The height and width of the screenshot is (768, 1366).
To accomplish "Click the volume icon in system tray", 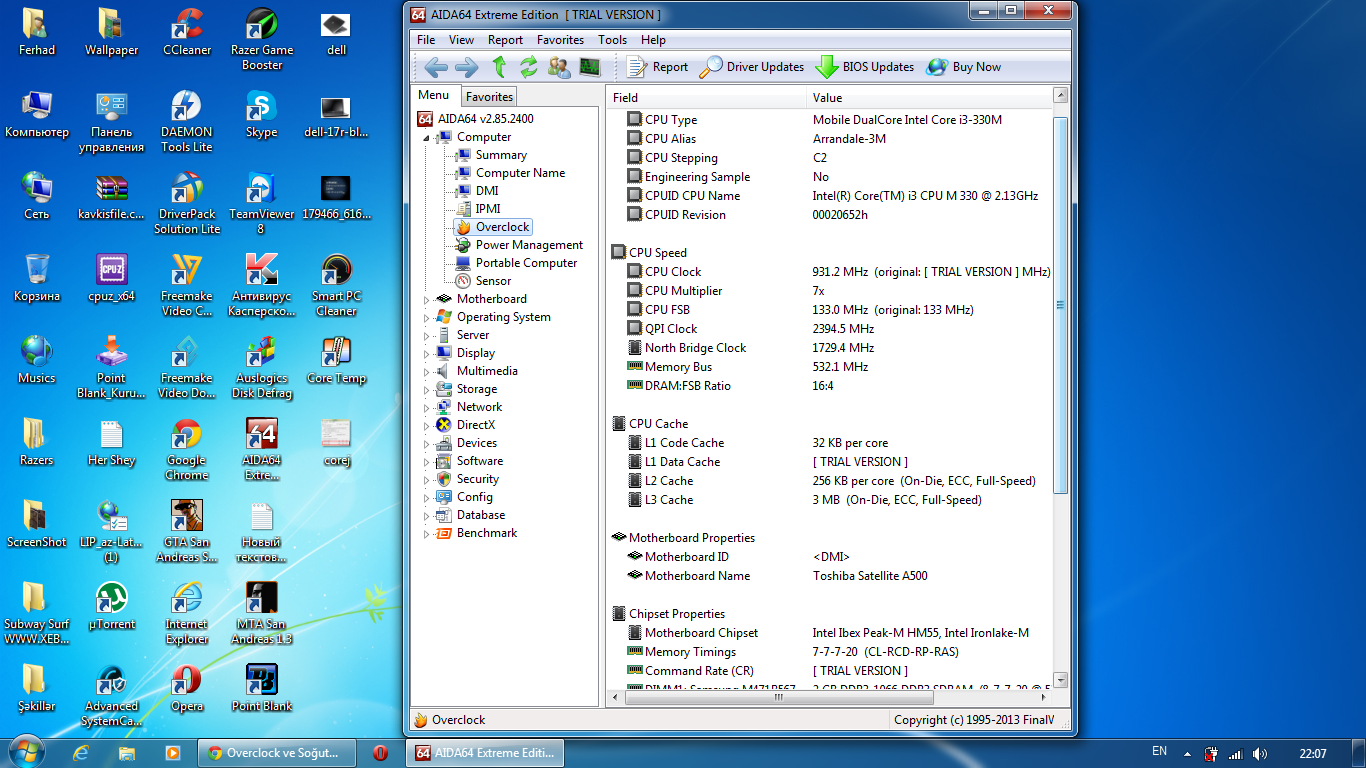I will [x=1259, y=753].
